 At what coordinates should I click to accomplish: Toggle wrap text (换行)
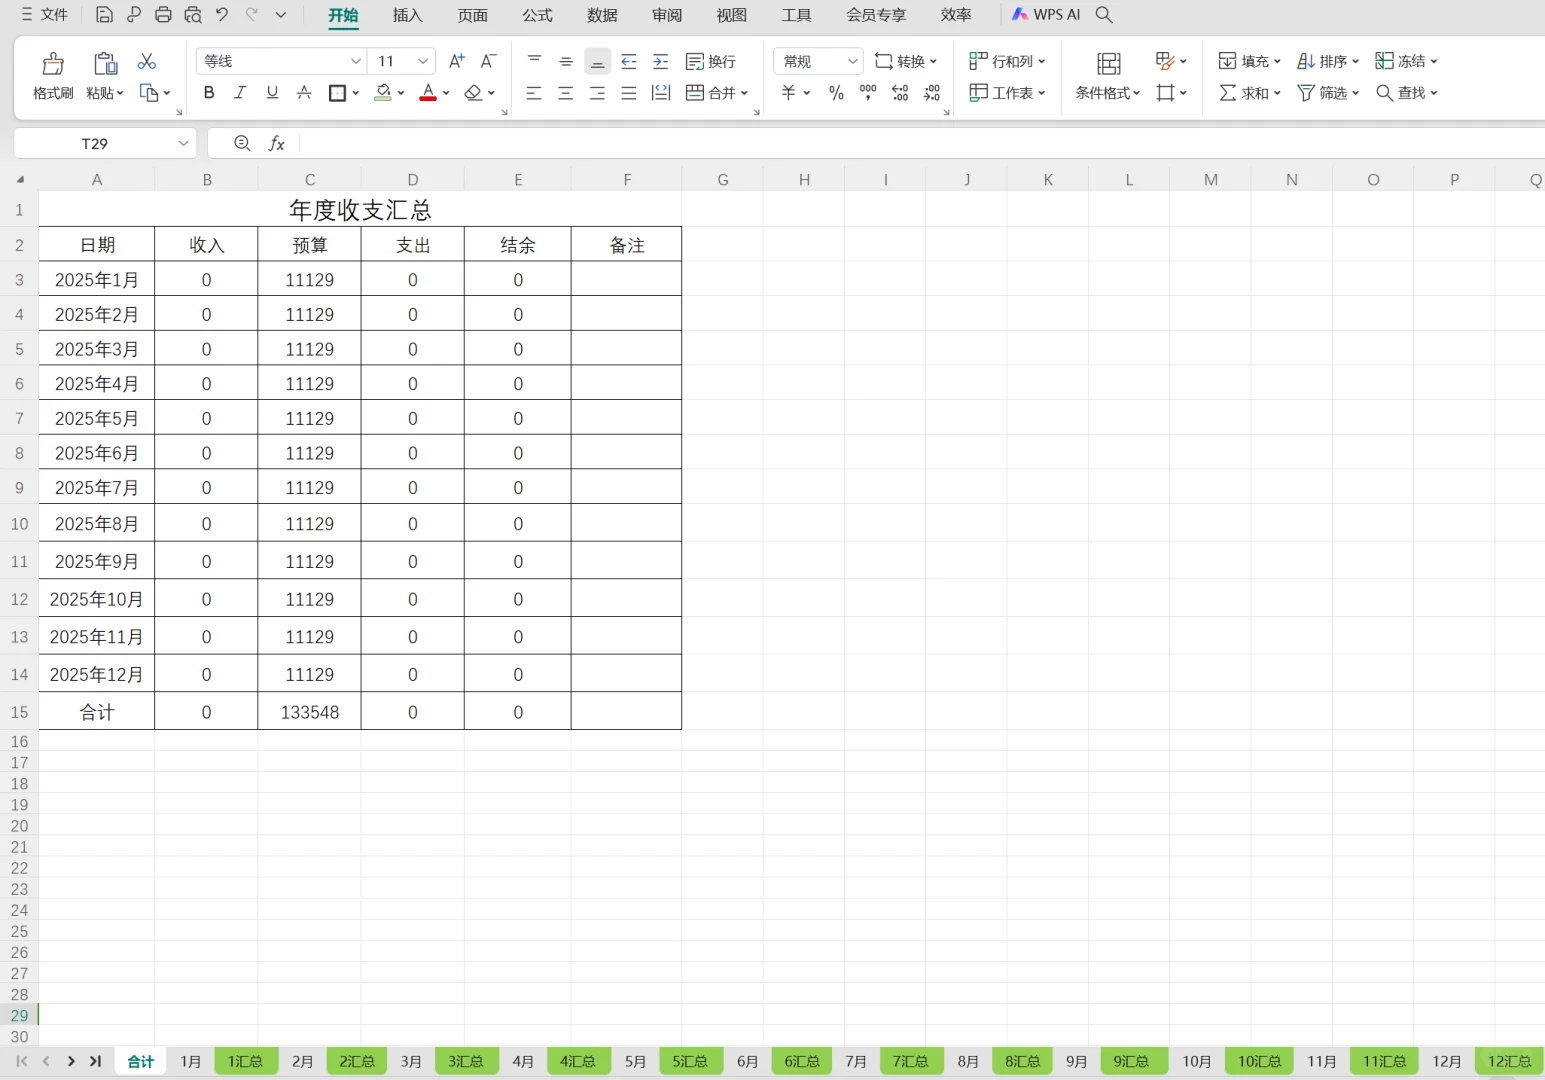click(x=711, y=61)
